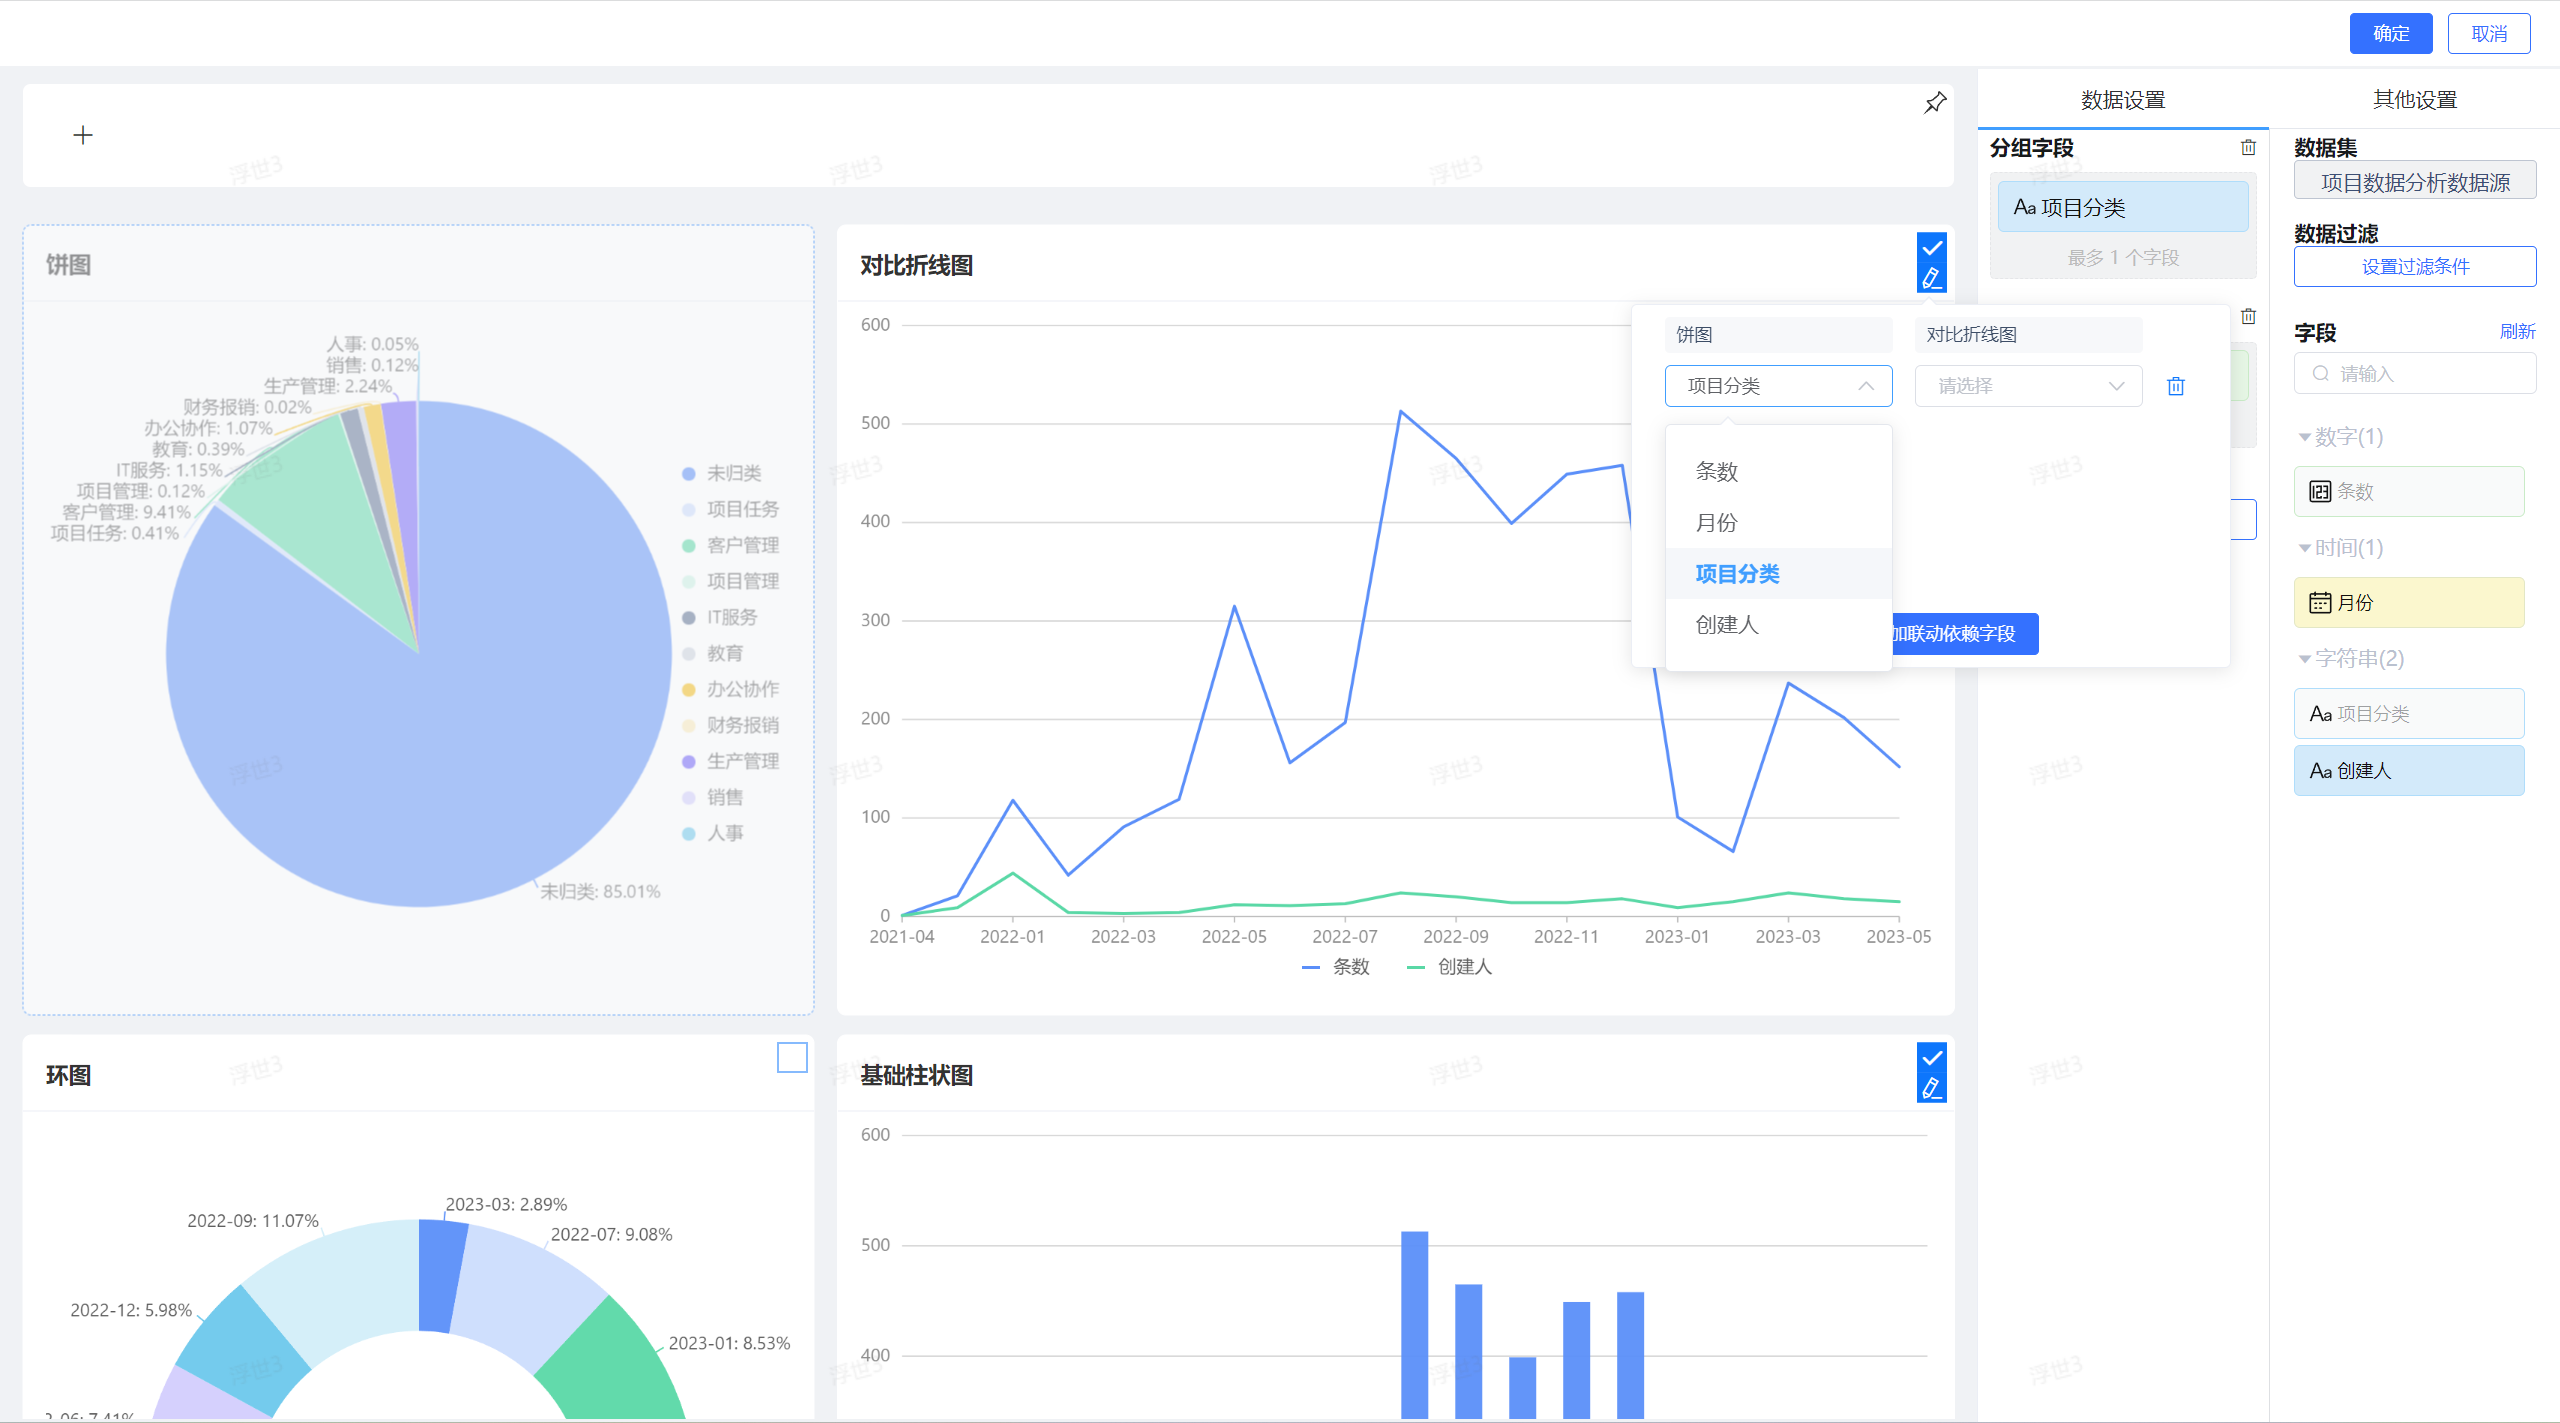Toggle 办公协作 legend item in pie chart
Screen dimensions: 2560x1423
[730, 689]
